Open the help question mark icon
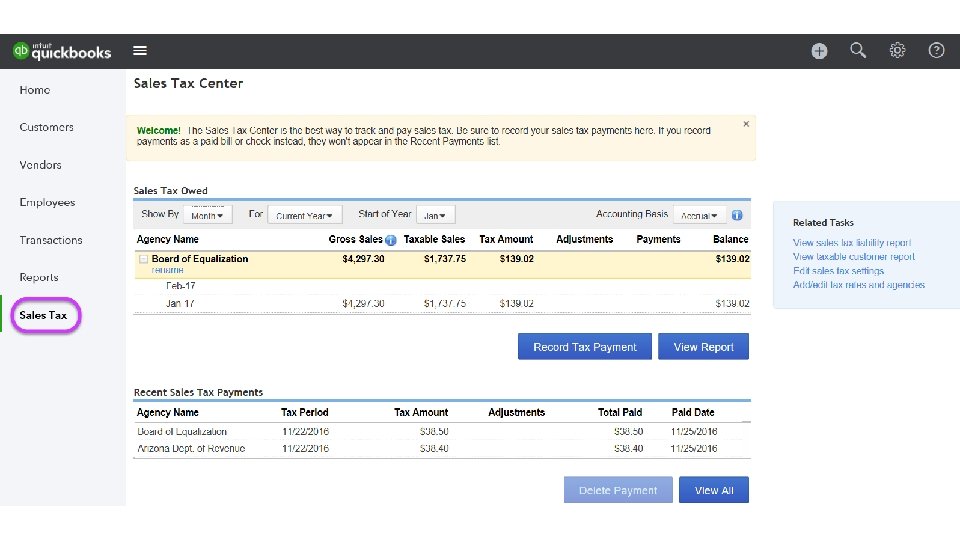960x540 pixels. (x=936, y=50)
